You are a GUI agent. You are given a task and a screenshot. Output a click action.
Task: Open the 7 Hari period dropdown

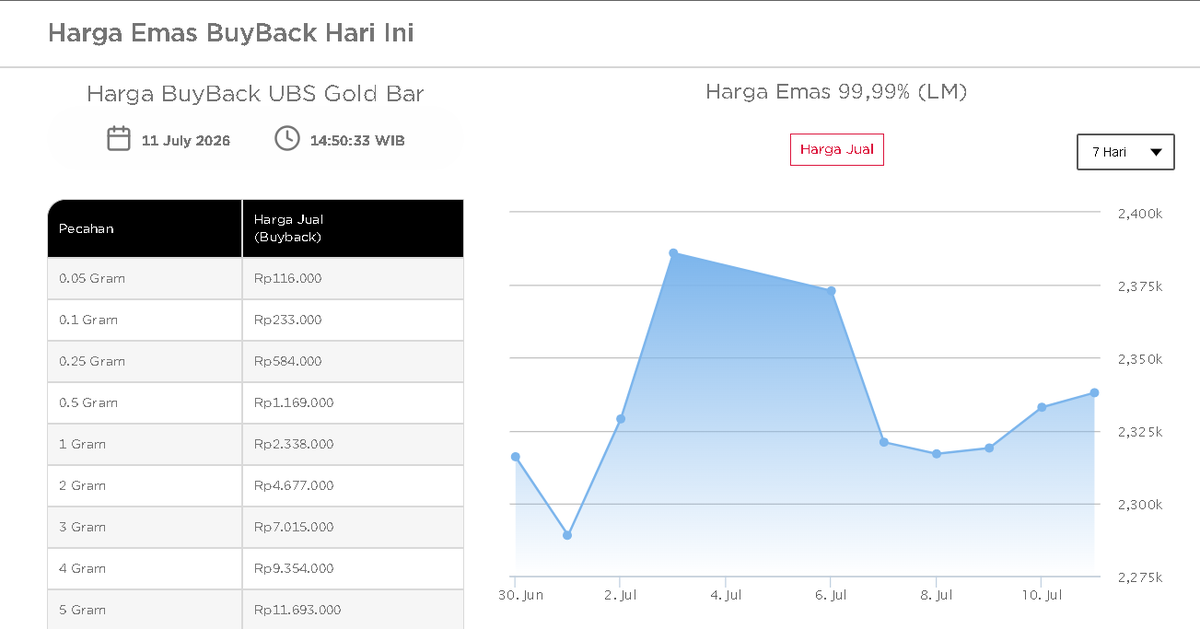(x=1125, y=152)
